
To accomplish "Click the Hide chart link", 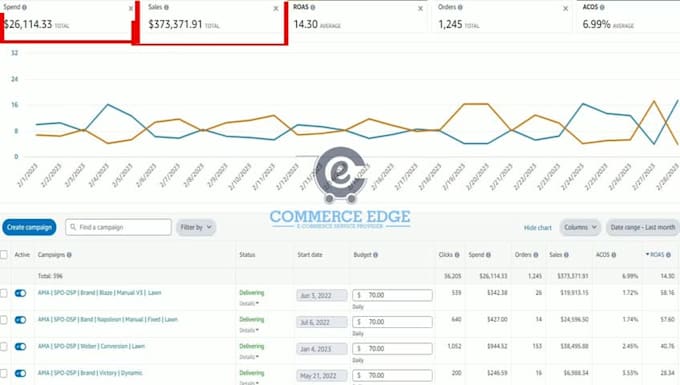I will [538, 228].
